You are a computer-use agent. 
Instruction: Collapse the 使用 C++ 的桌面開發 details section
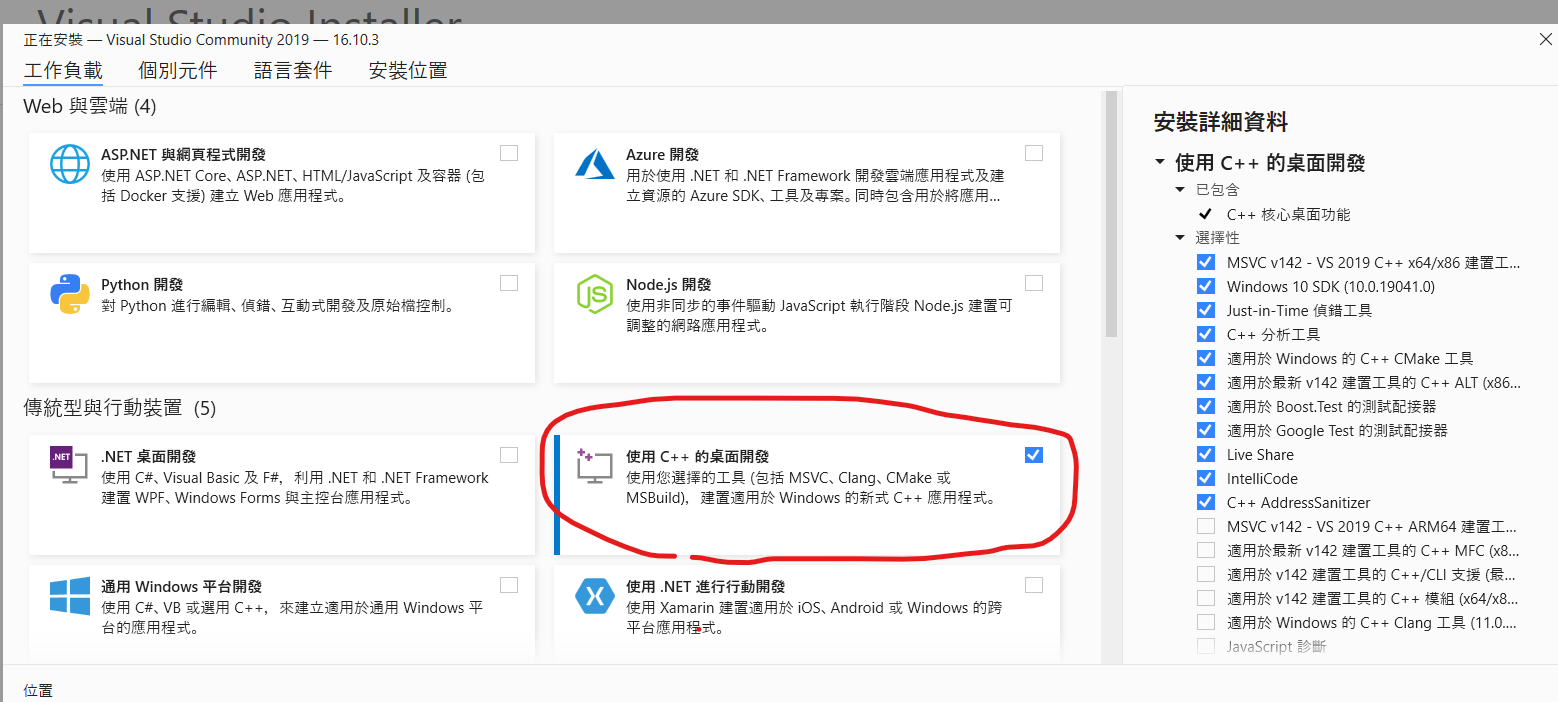(1160, 163)
